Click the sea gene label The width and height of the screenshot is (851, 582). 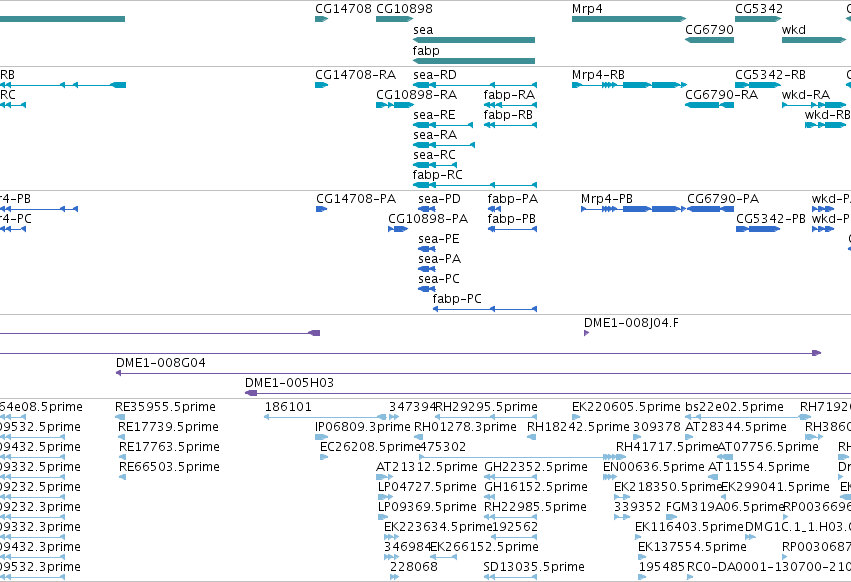423,30
